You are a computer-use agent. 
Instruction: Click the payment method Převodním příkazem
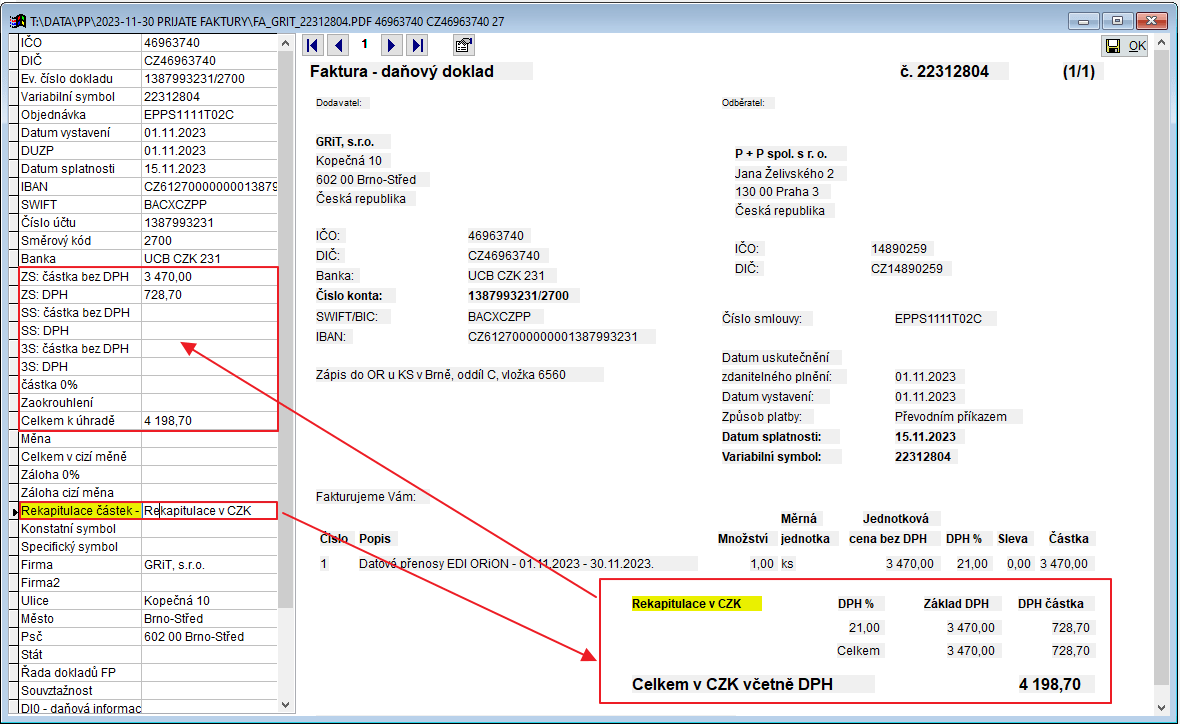click(950, 417)
